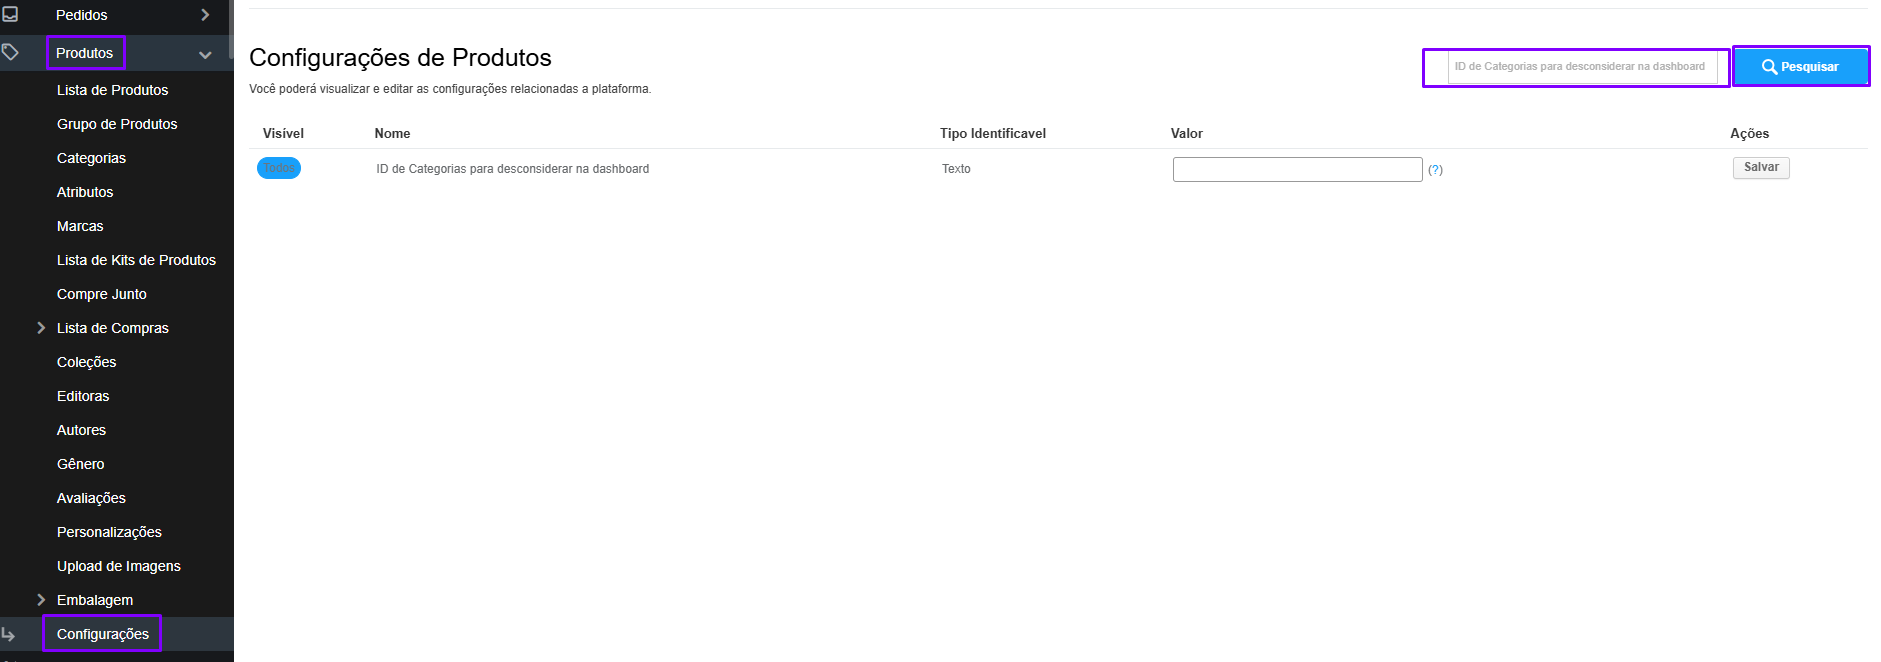Go to Grupo de Produtos
This screenshot has width=1881, height=662.
[x=117, y=124]
